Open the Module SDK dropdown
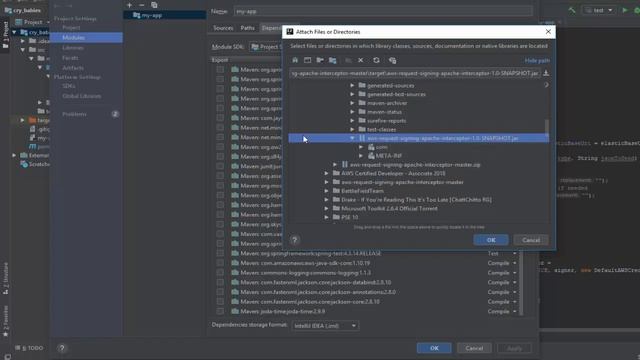Viewport: 640px width, 360px height. tap(266, 47)
